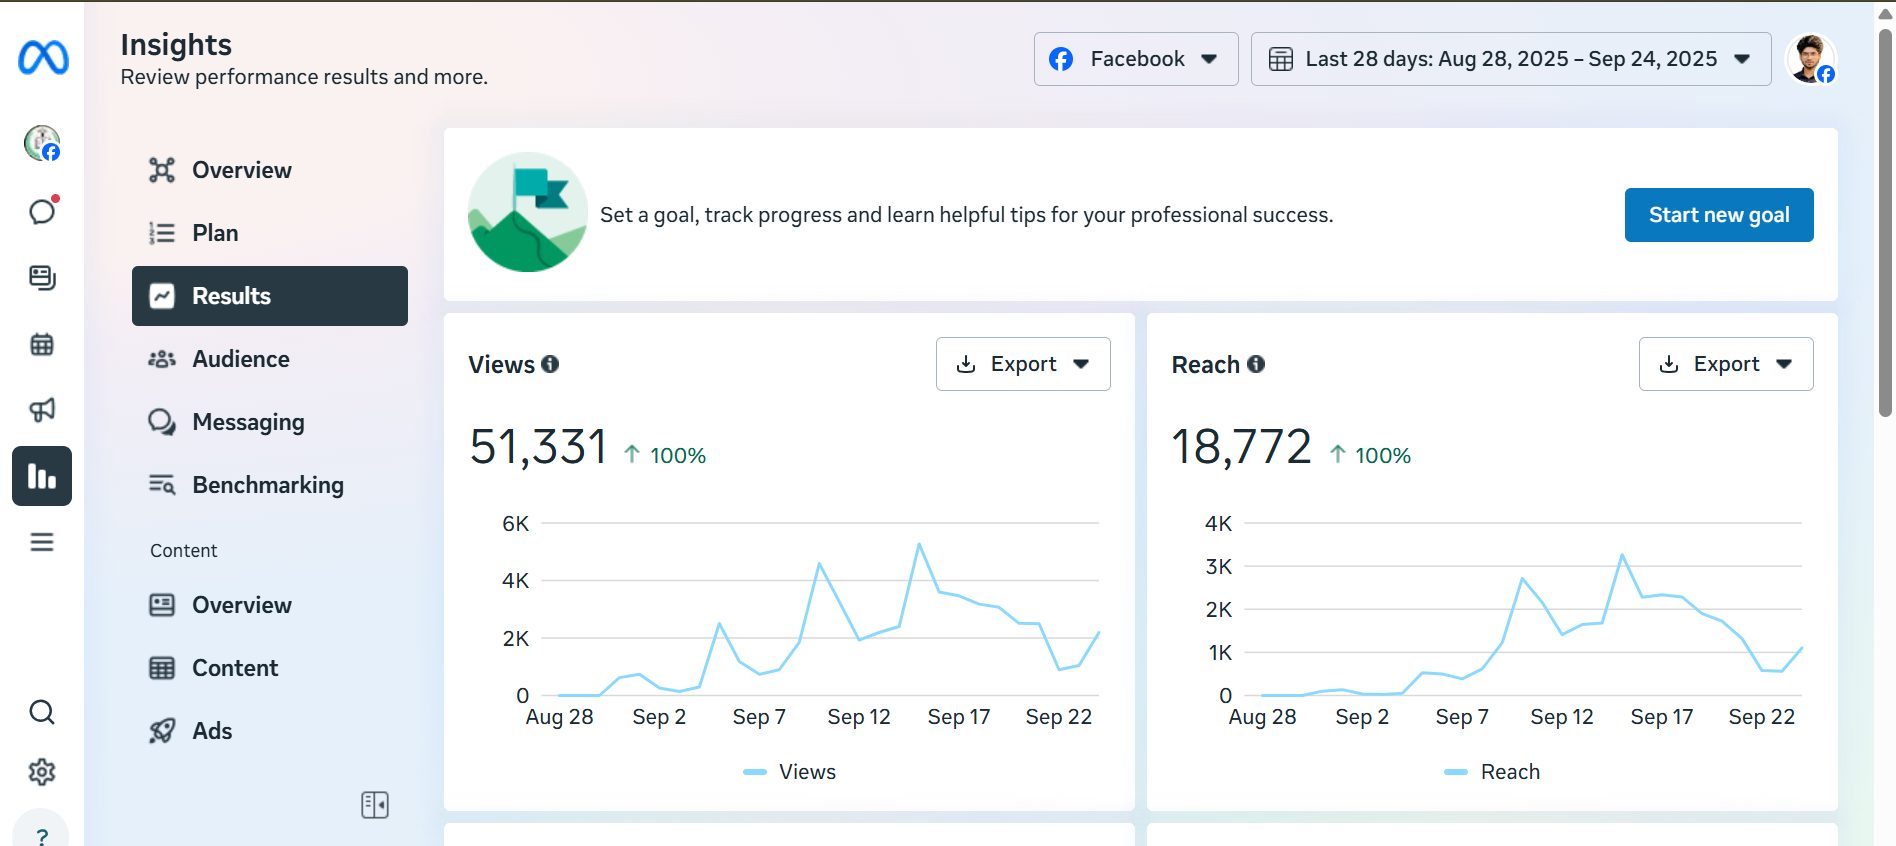
Task: Open the Last 28 days date range dropdown
Action: [x=1510, y=59]
